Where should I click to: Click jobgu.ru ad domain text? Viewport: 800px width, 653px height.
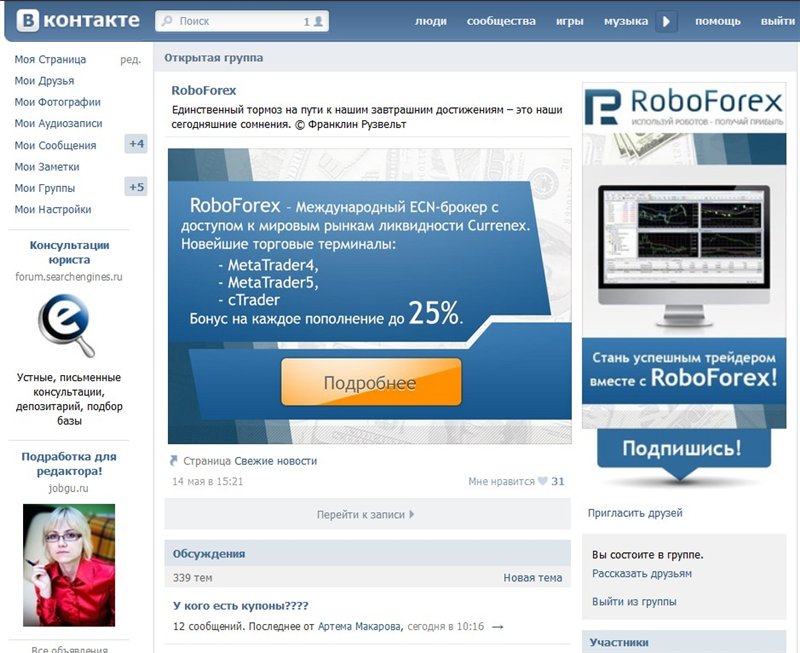pyautogui.click(x=68, y=488)
